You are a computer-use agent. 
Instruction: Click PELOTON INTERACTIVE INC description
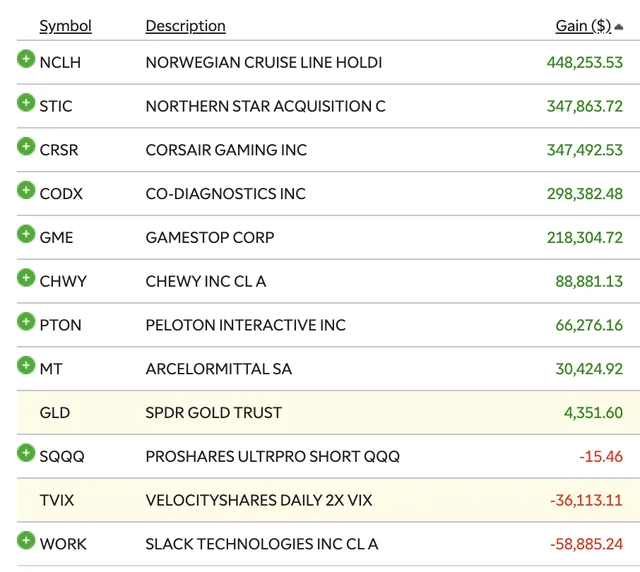245,325
